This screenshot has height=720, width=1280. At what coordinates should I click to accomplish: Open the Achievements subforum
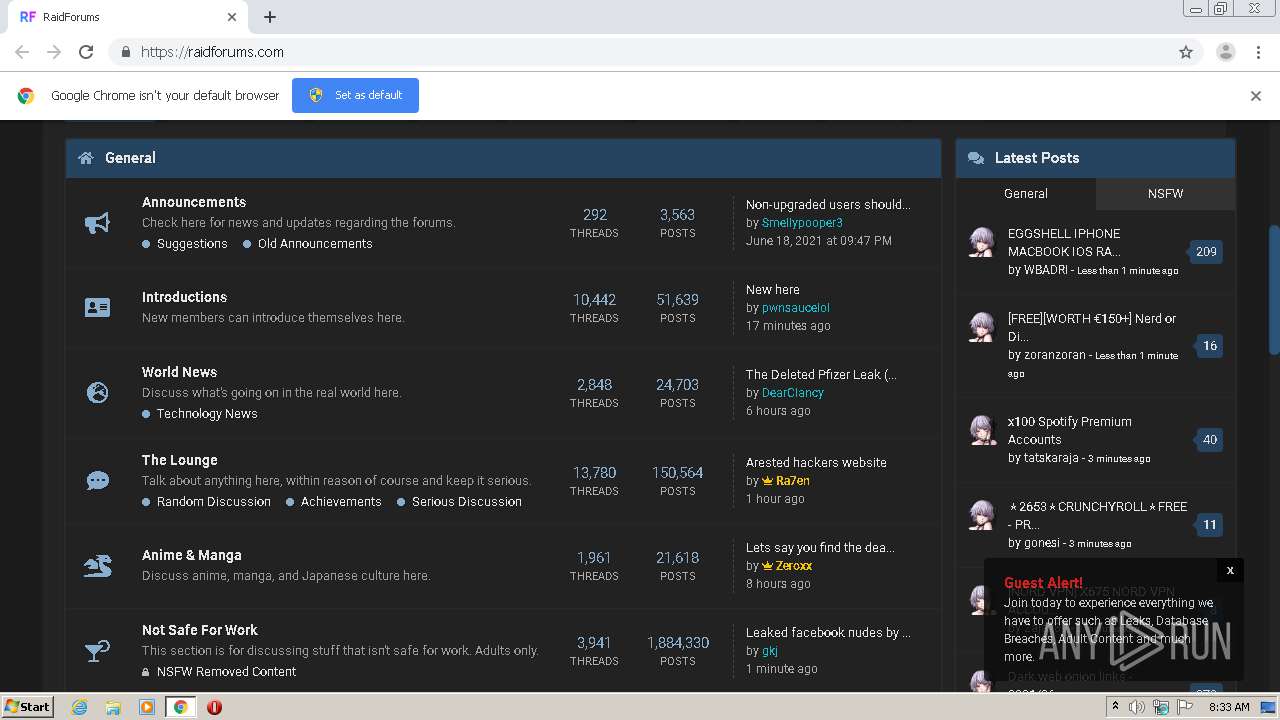click(341, 502)
